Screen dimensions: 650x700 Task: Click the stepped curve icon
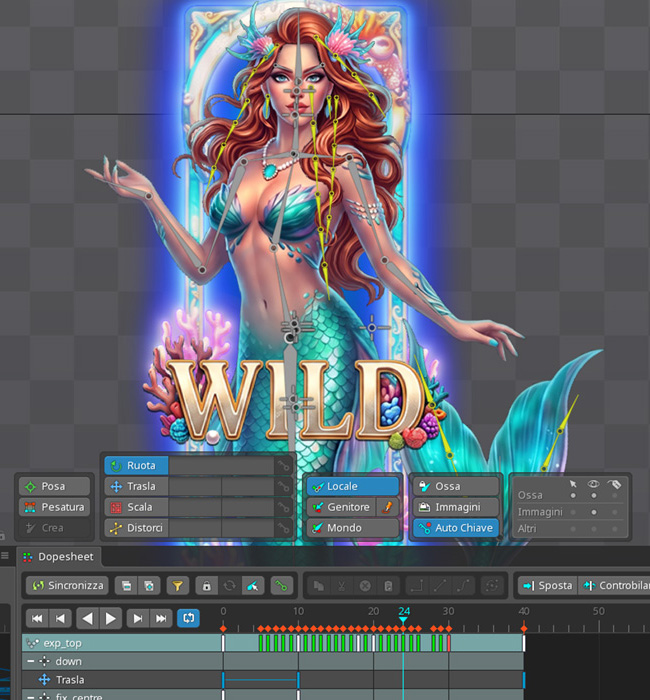pos(417,585)
